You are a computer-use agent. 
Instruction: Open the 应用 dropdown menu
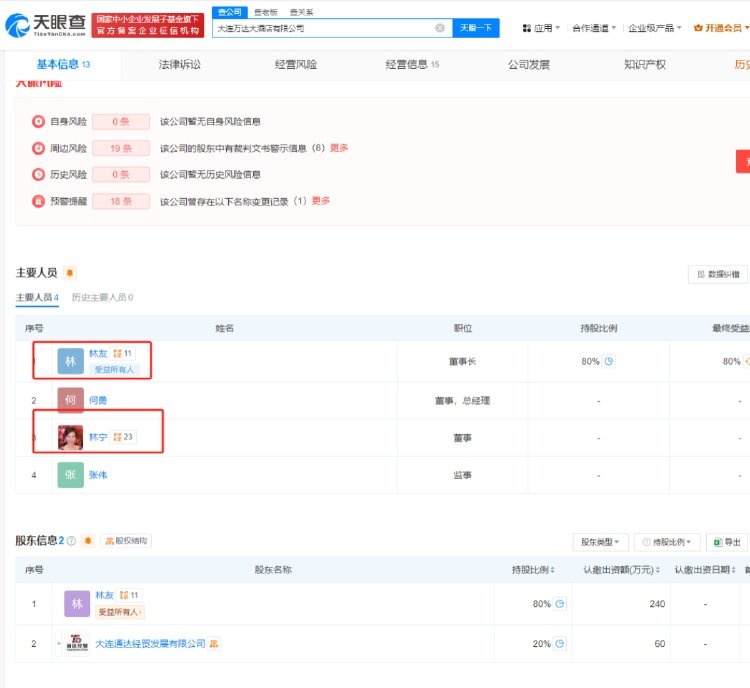click(541, 28)
